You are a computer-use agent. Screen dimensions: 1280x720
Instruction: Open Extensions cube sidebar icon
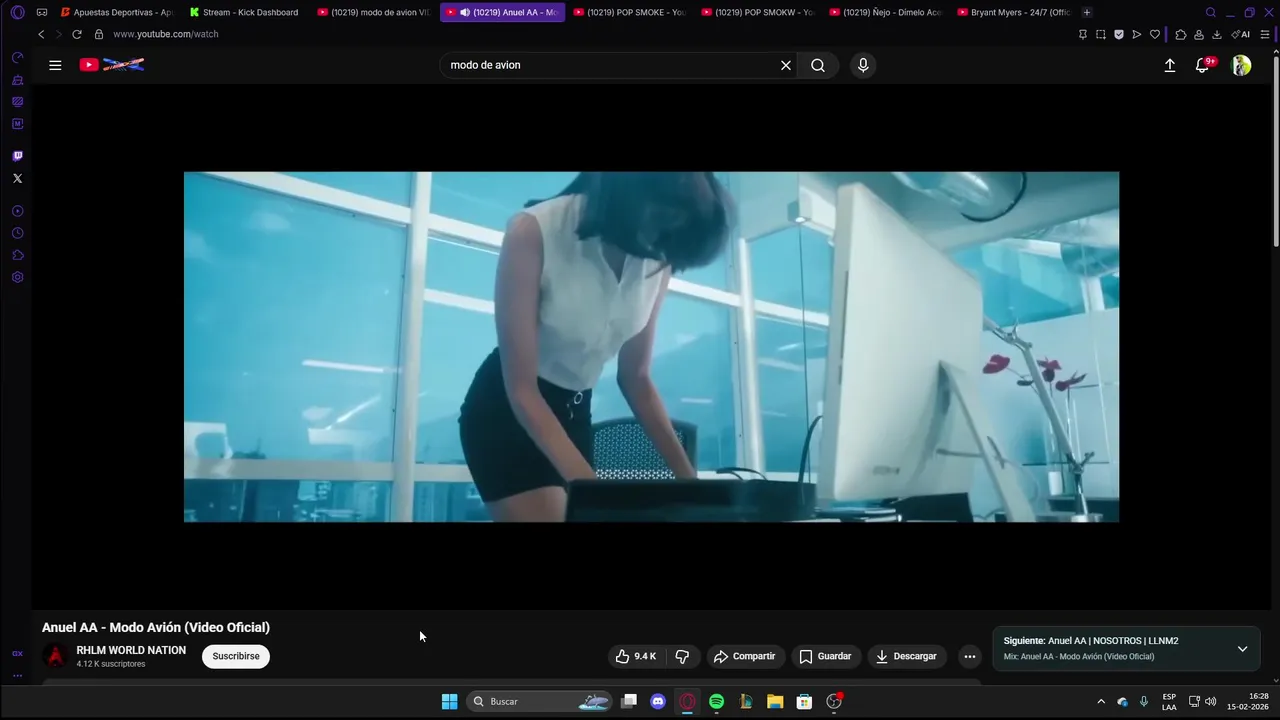pos(17,255)
